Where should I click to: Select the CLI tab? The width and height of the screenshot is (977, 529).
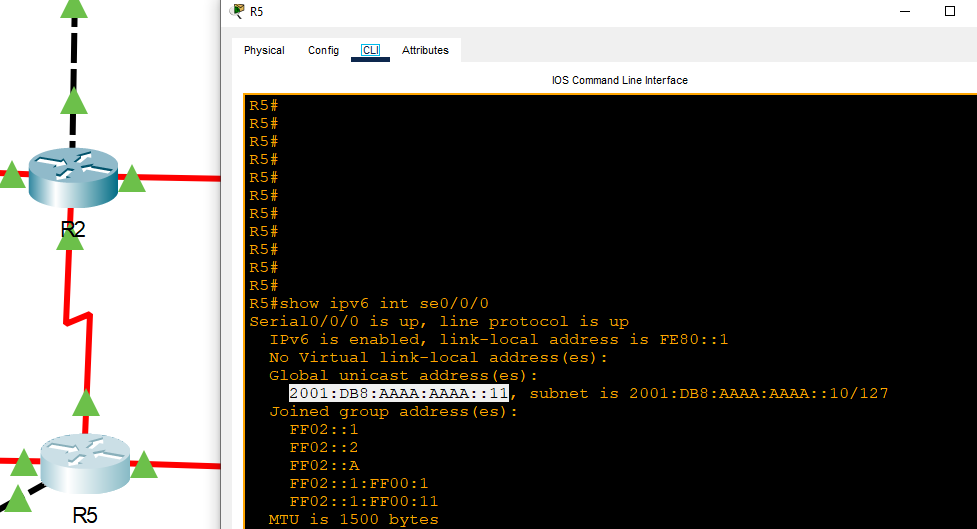pos(370,50)
